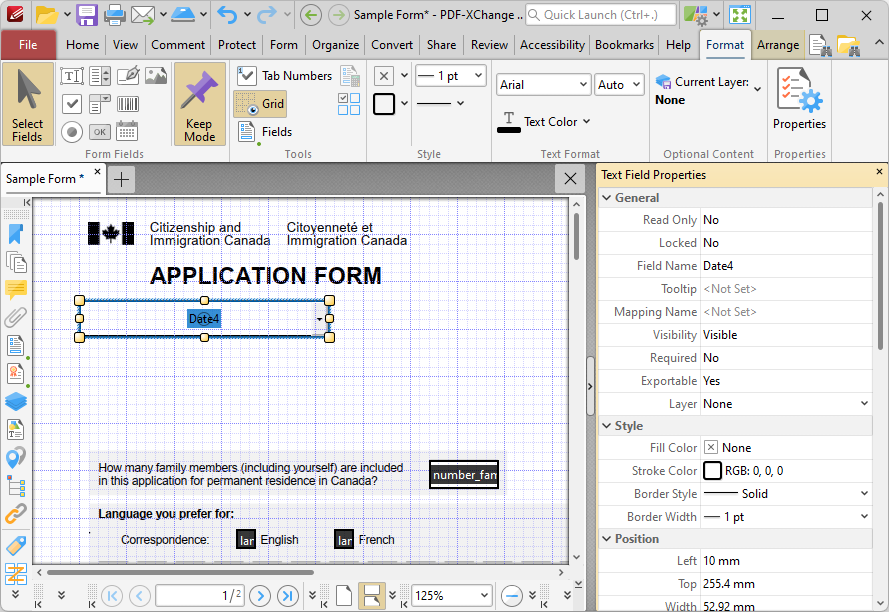The height and width of the screenshot is (612, 889).
Task: Click the Undo arrow icon
Action: [227, 15]
